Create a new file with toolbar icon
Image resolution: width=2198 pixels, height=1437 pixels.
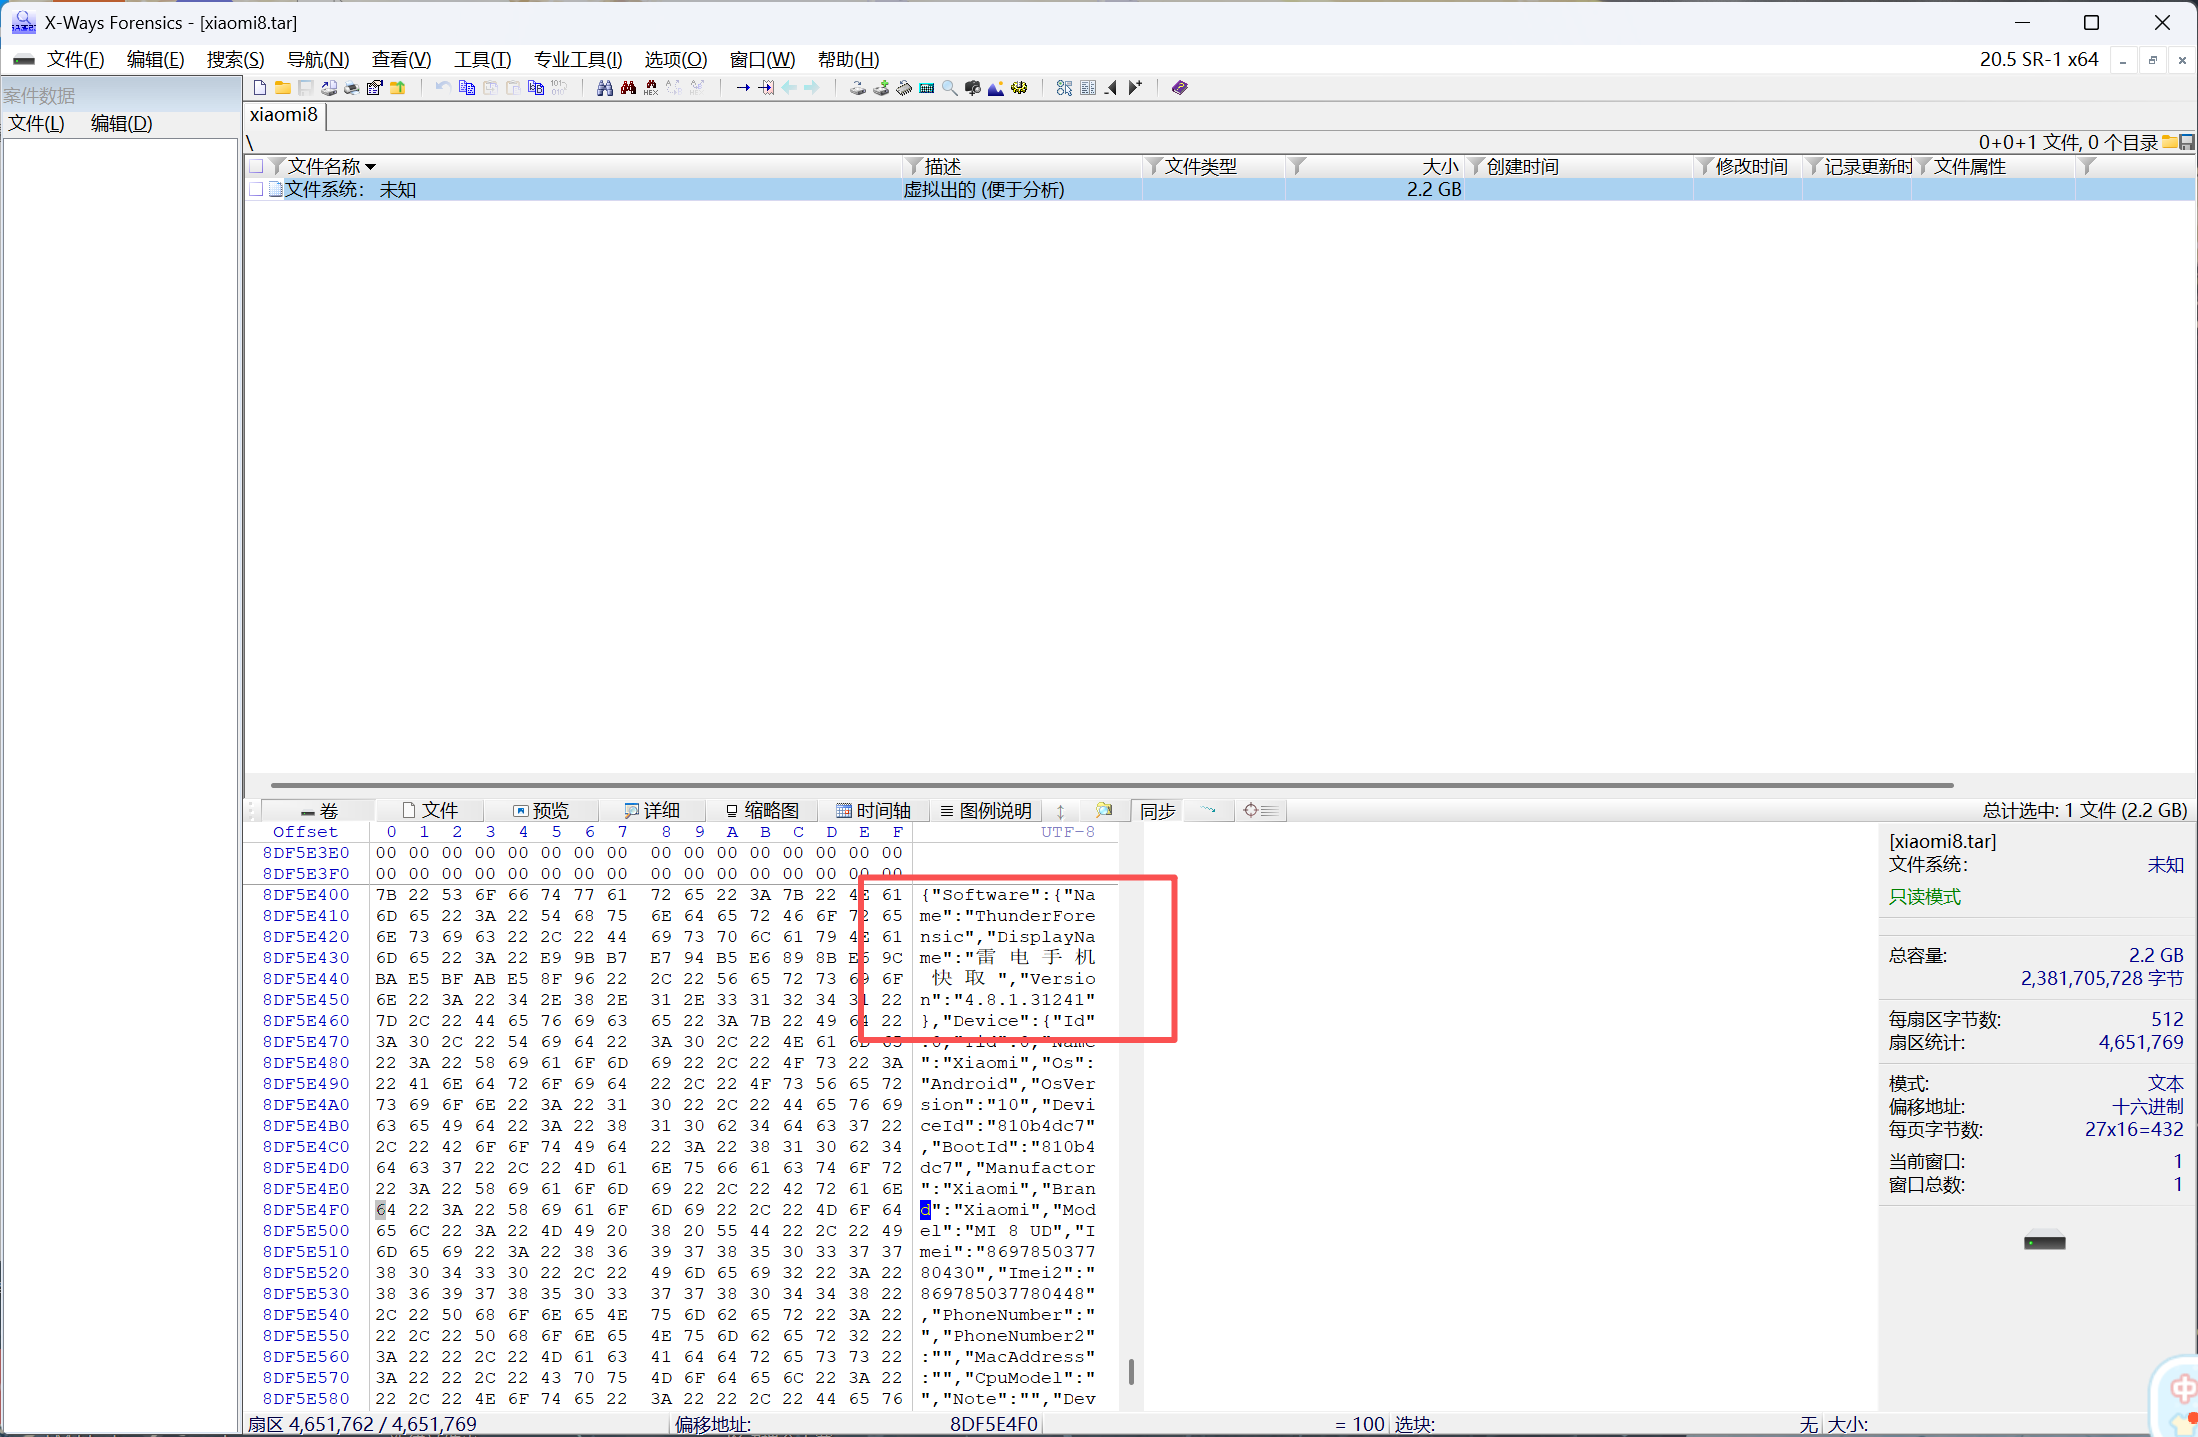pos(260,88)
